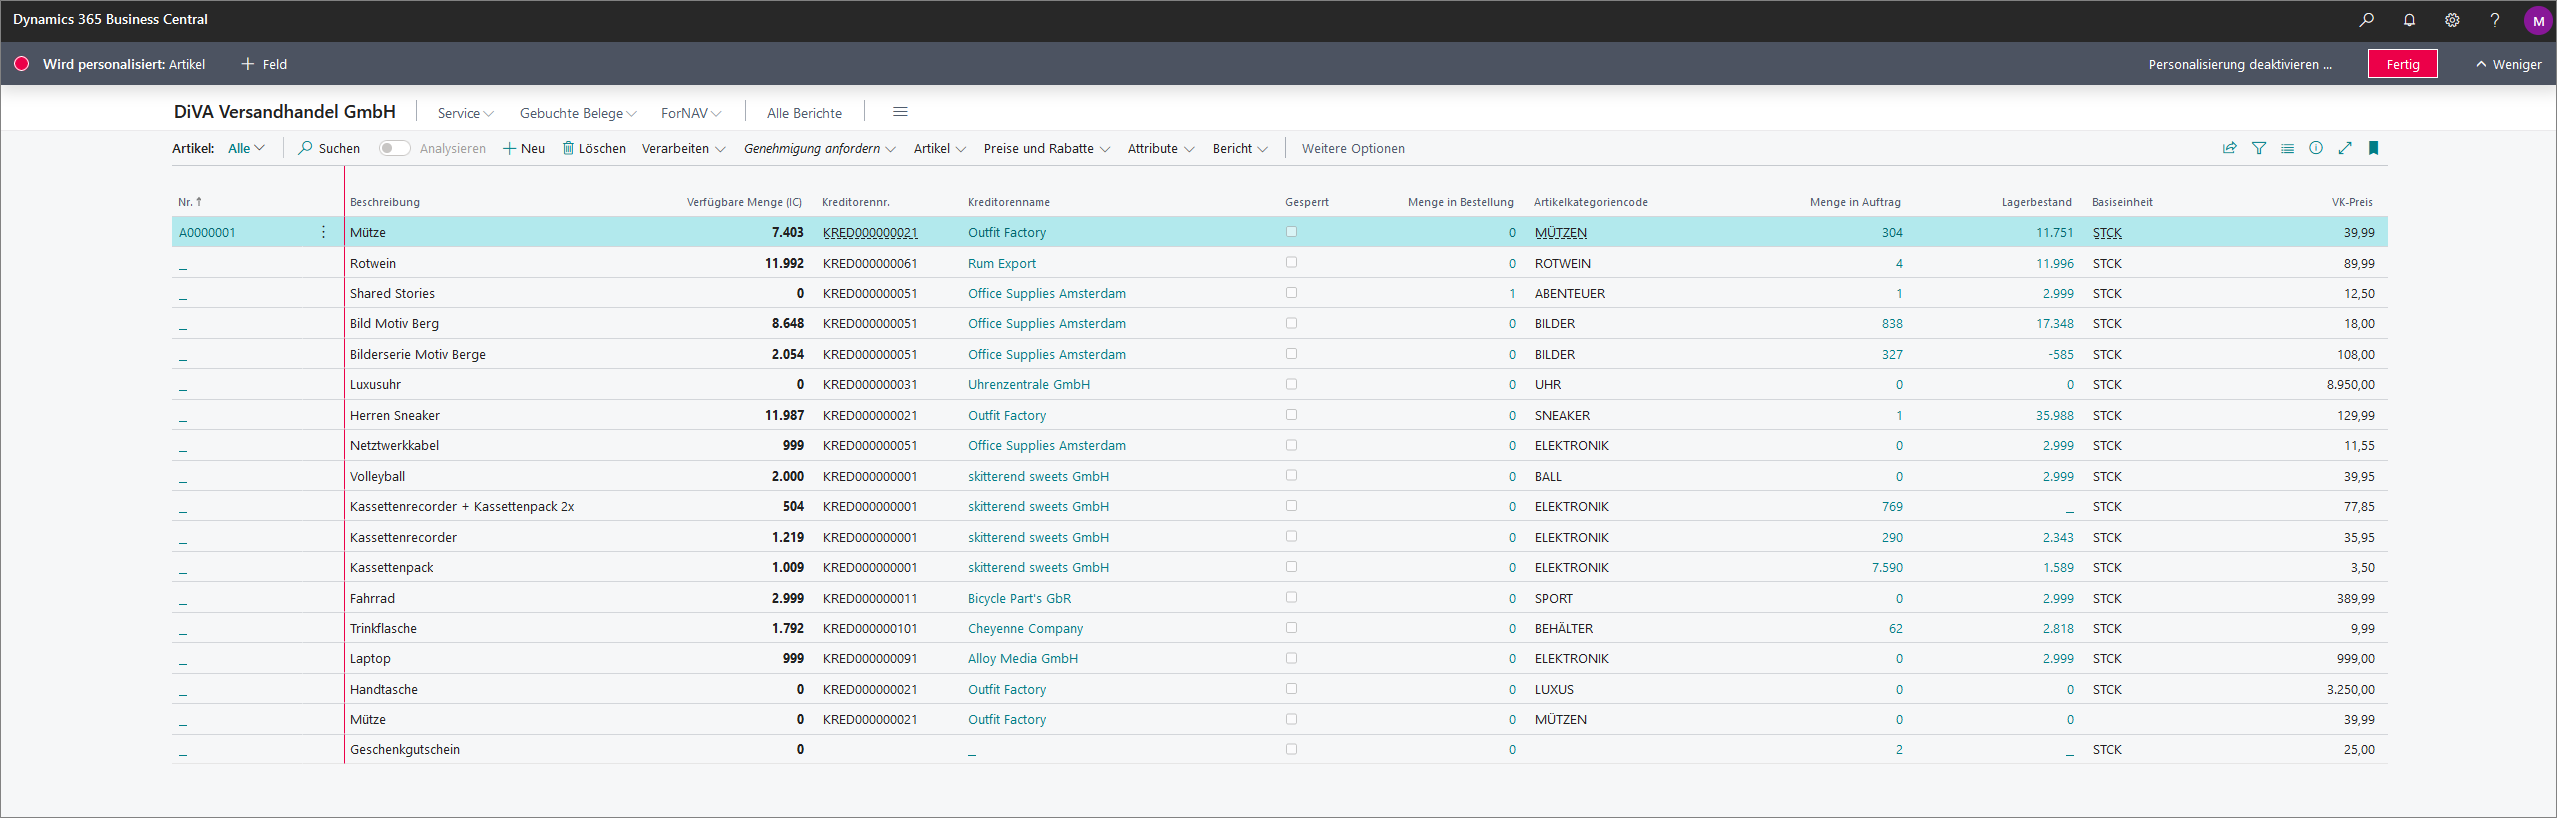Screen dimensions: 2557x818
Task: Expand the Verarbeiten menu
Action: tap(683, 148)
